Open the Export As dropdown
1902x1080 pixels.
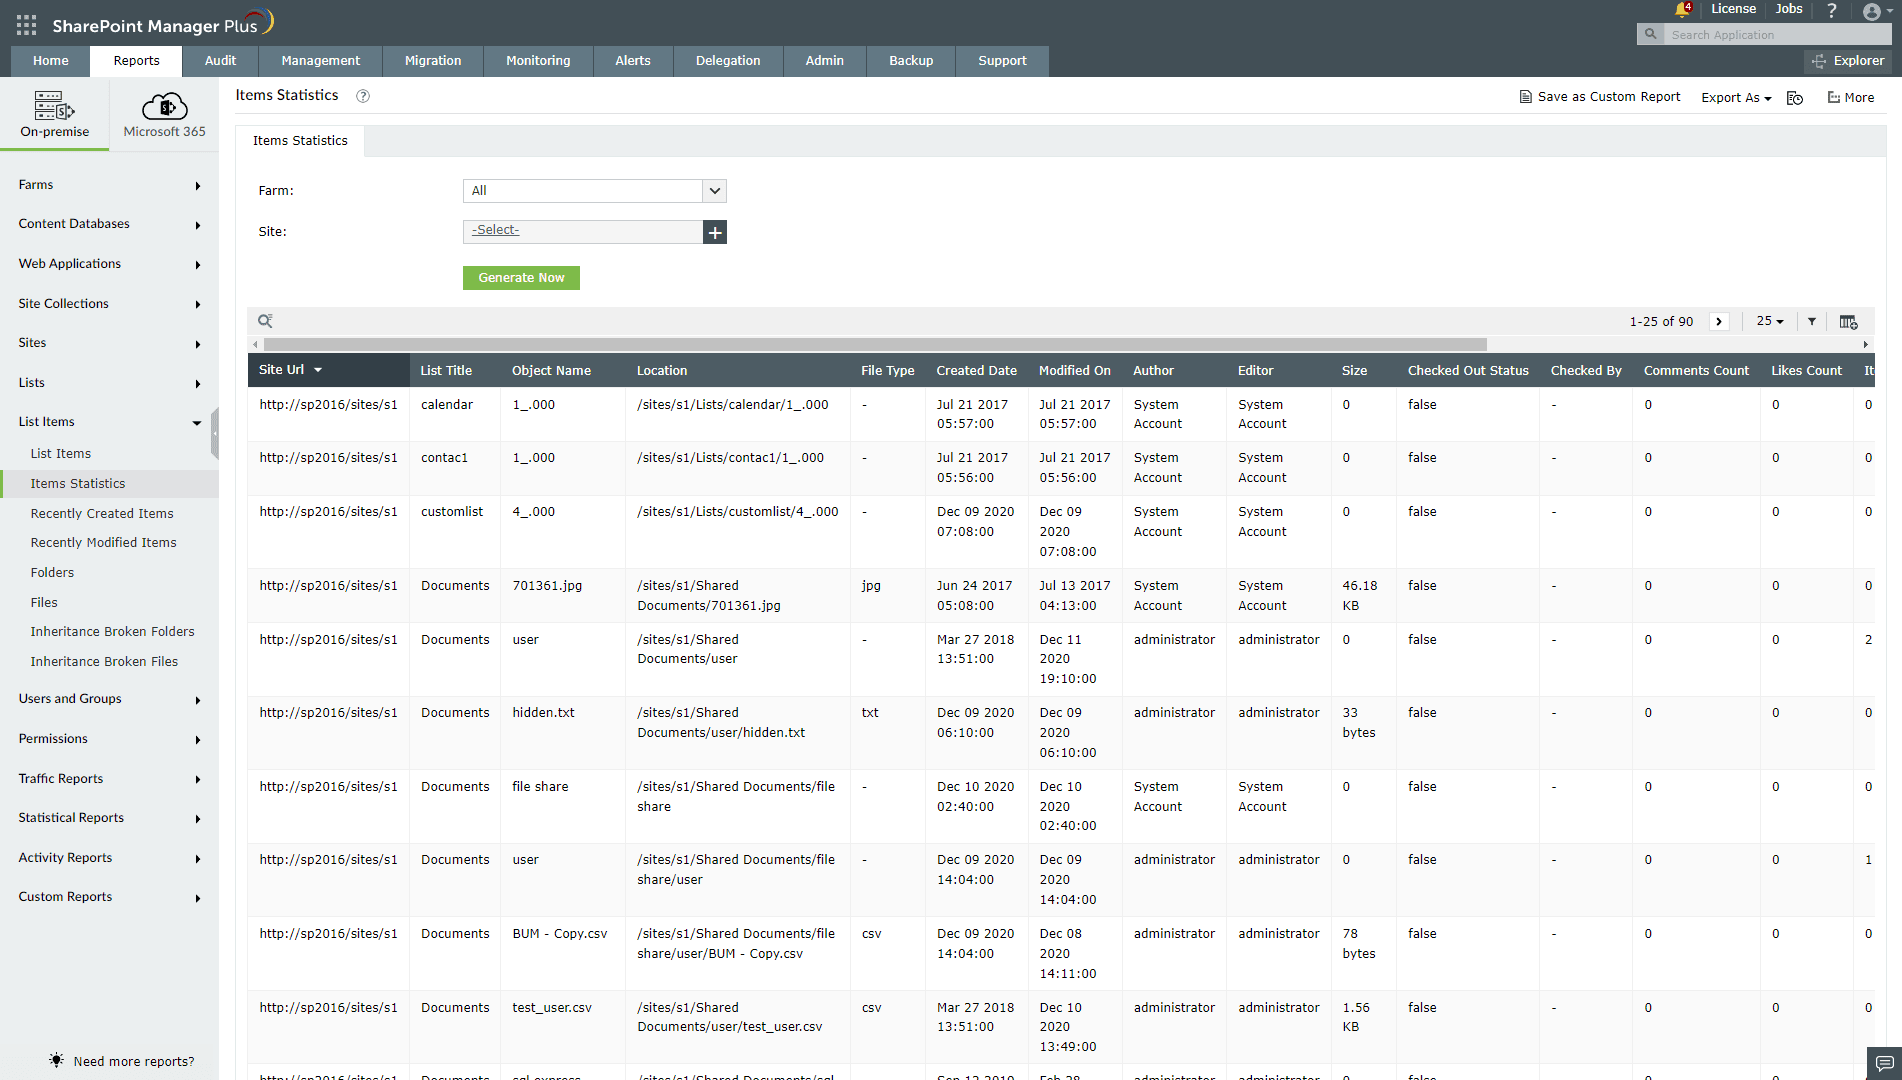click(1736, 98)
